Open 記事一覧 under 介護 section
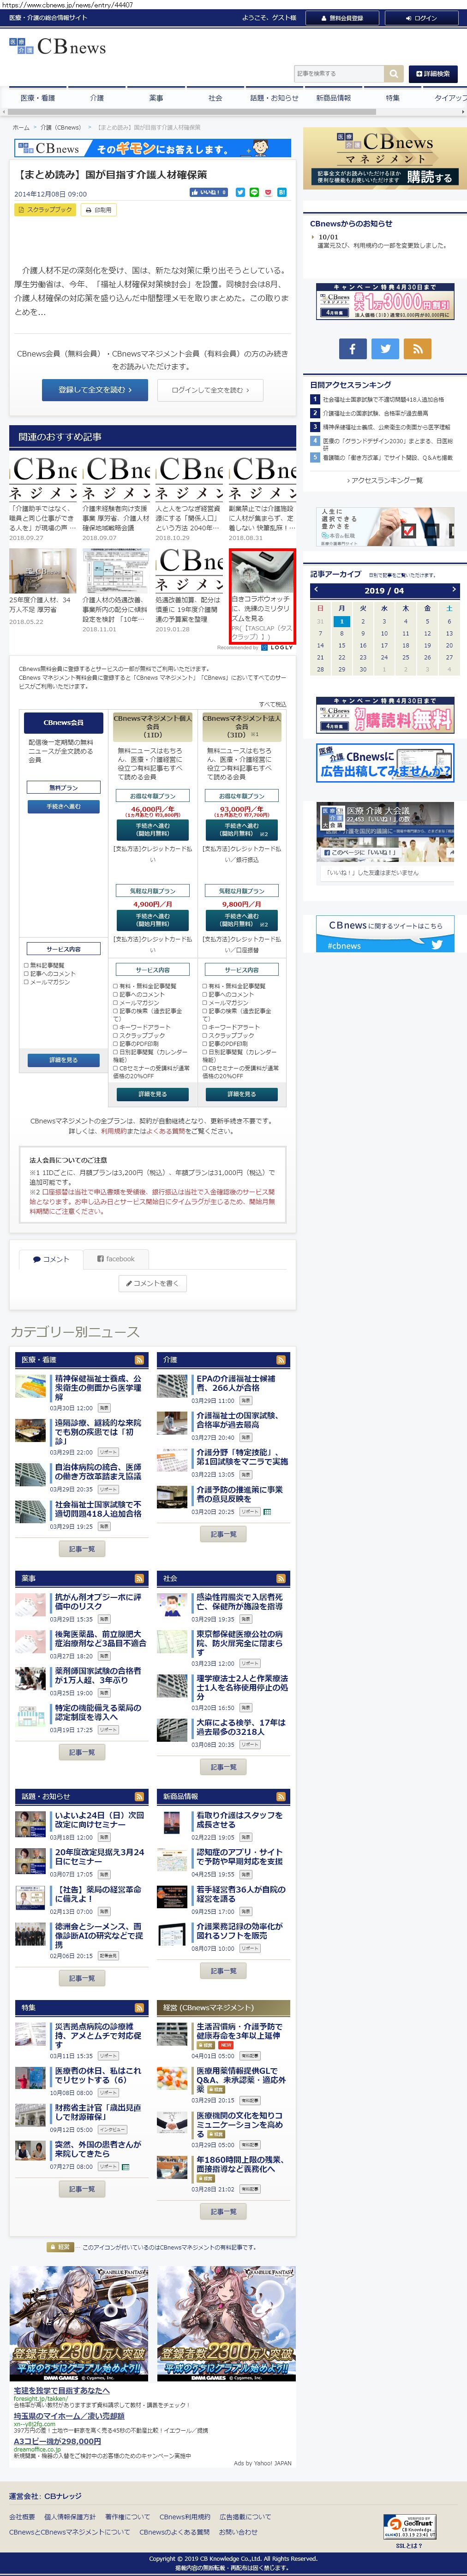Image resolution: width=467 pixels, height=2576 pixels. pyautogui.click(x=223, y=1534)
